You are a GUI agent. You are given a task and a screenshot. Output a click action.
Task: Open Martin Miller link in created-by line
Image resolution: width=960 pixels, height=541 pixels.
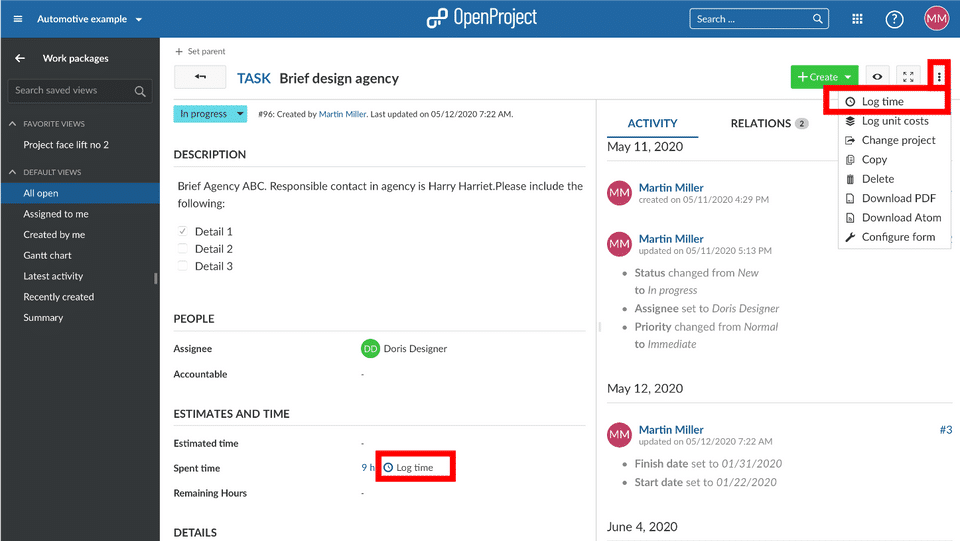point(342,114)
